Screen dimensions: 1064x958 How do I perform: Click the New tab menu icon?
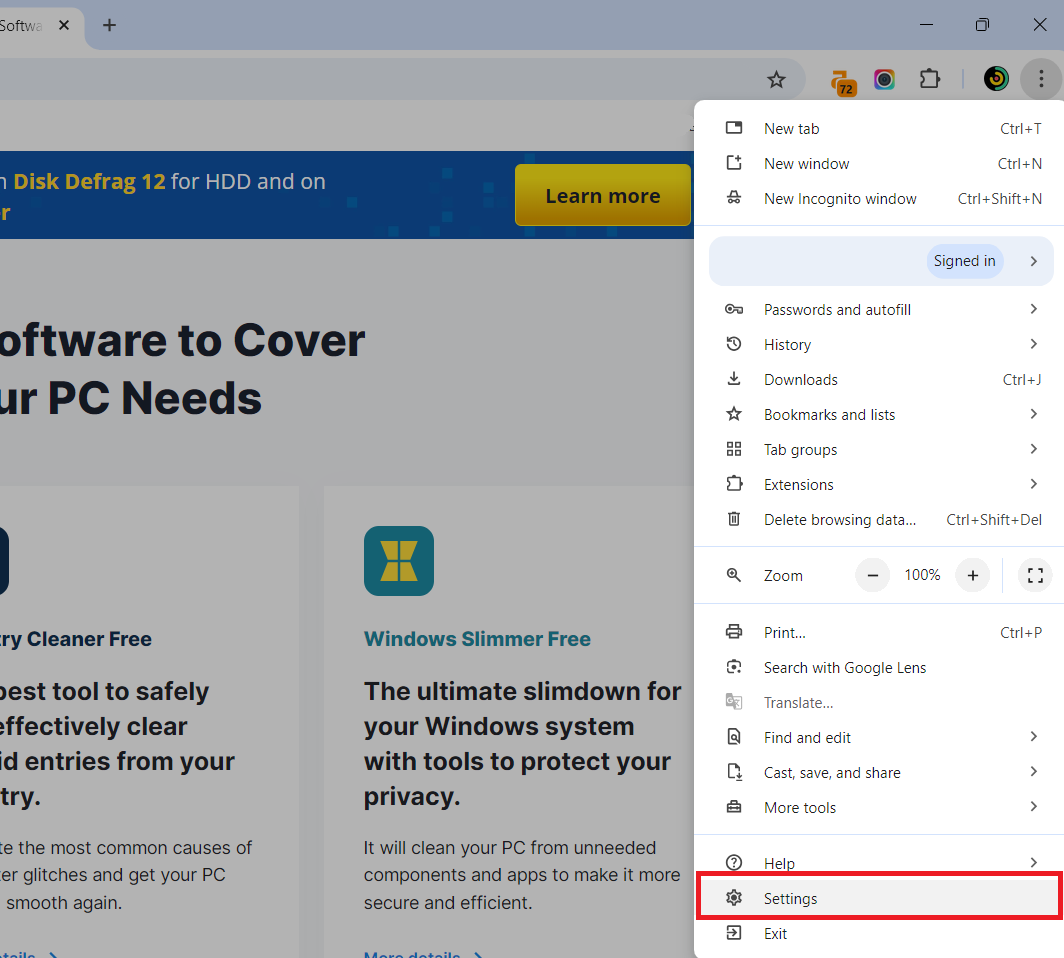pyautogui.click(x=734, y=128)
